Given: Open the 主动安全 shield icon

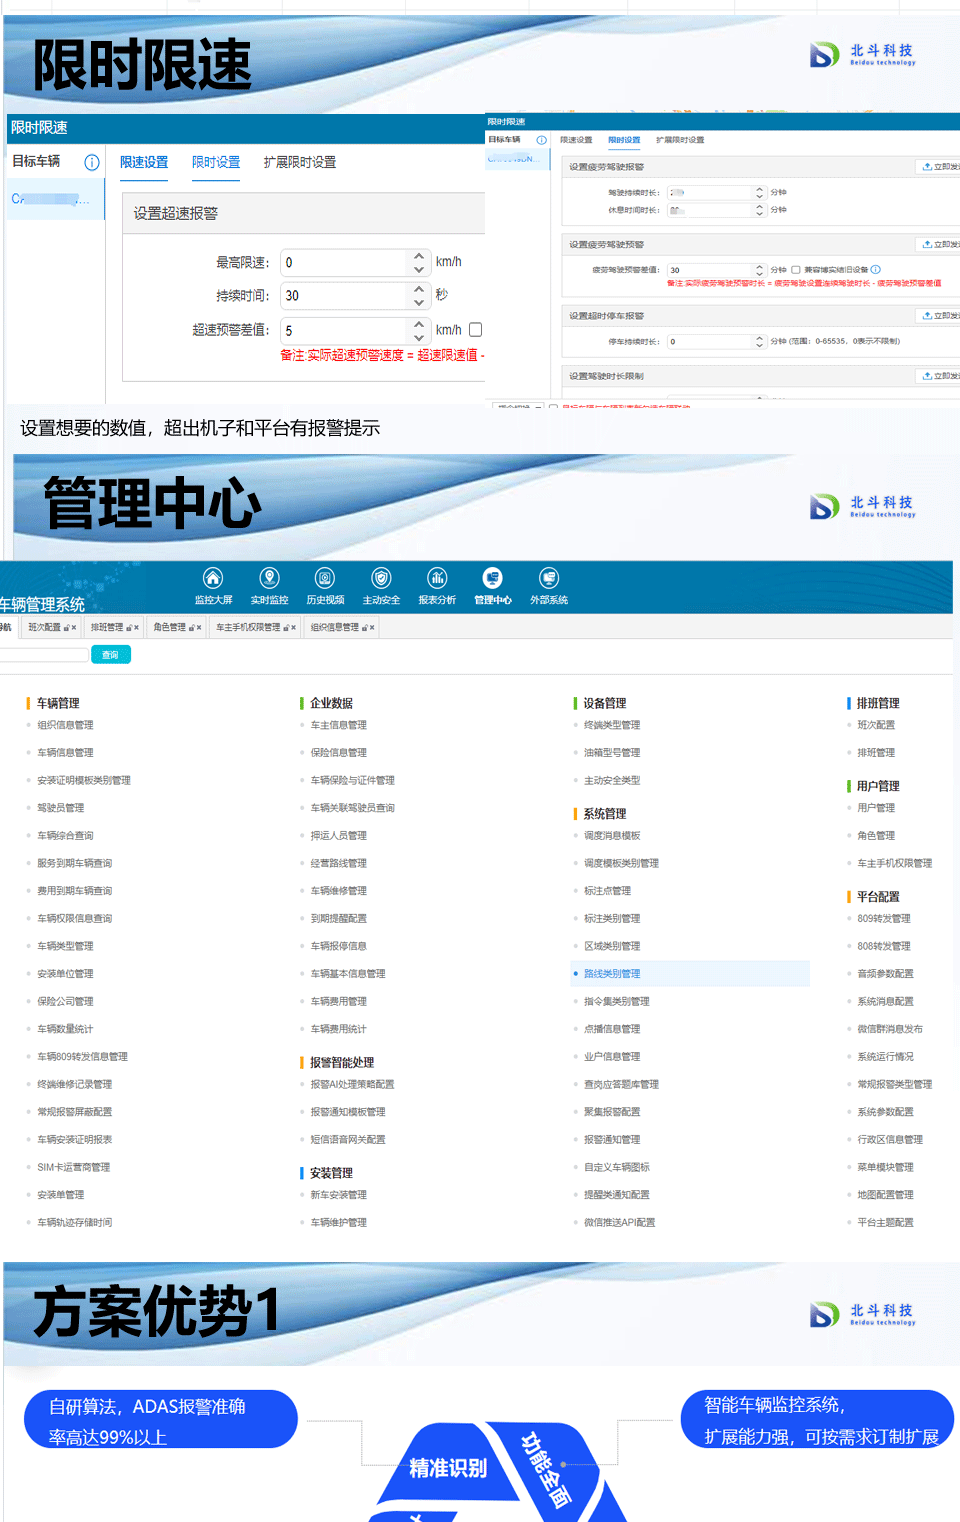Looking at the screenshot, I should click(381, 578).
